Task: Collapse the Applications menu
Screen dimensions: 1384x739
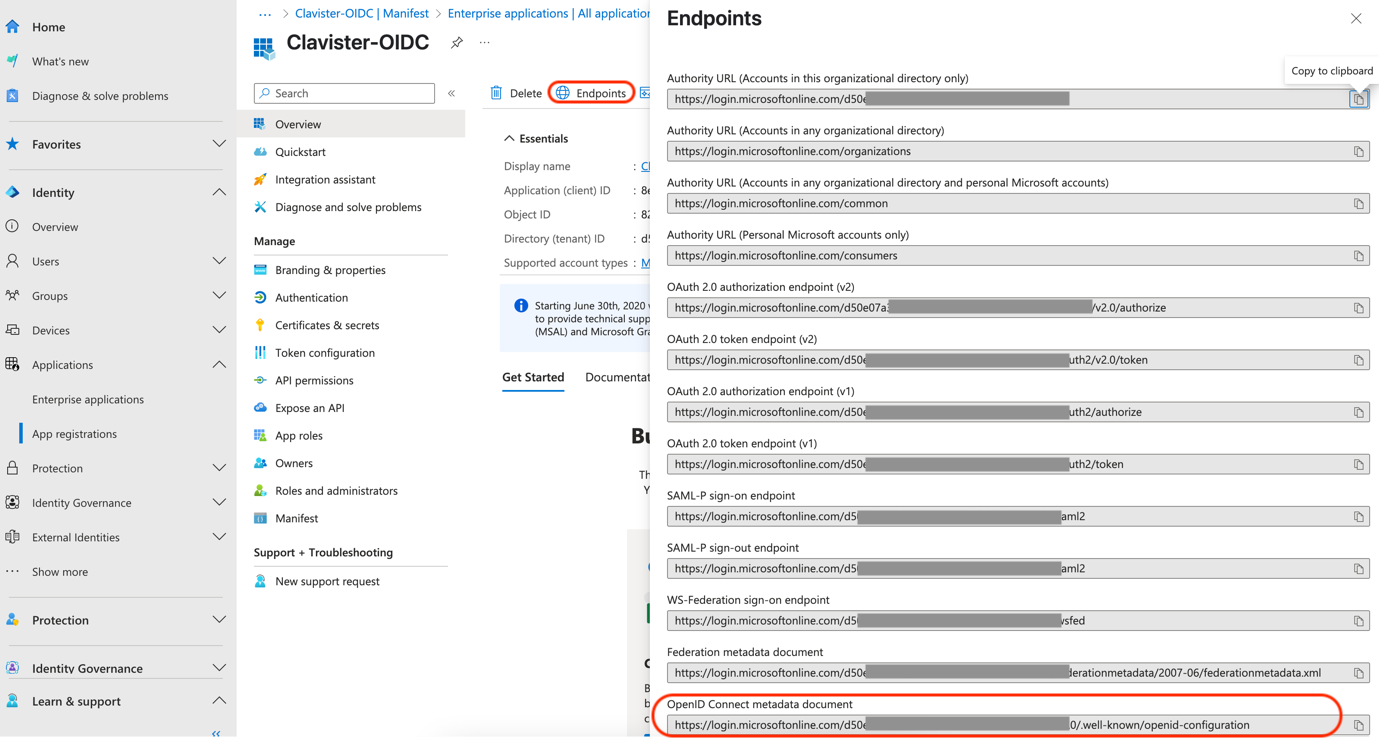Action: click(x=219, y=364)
